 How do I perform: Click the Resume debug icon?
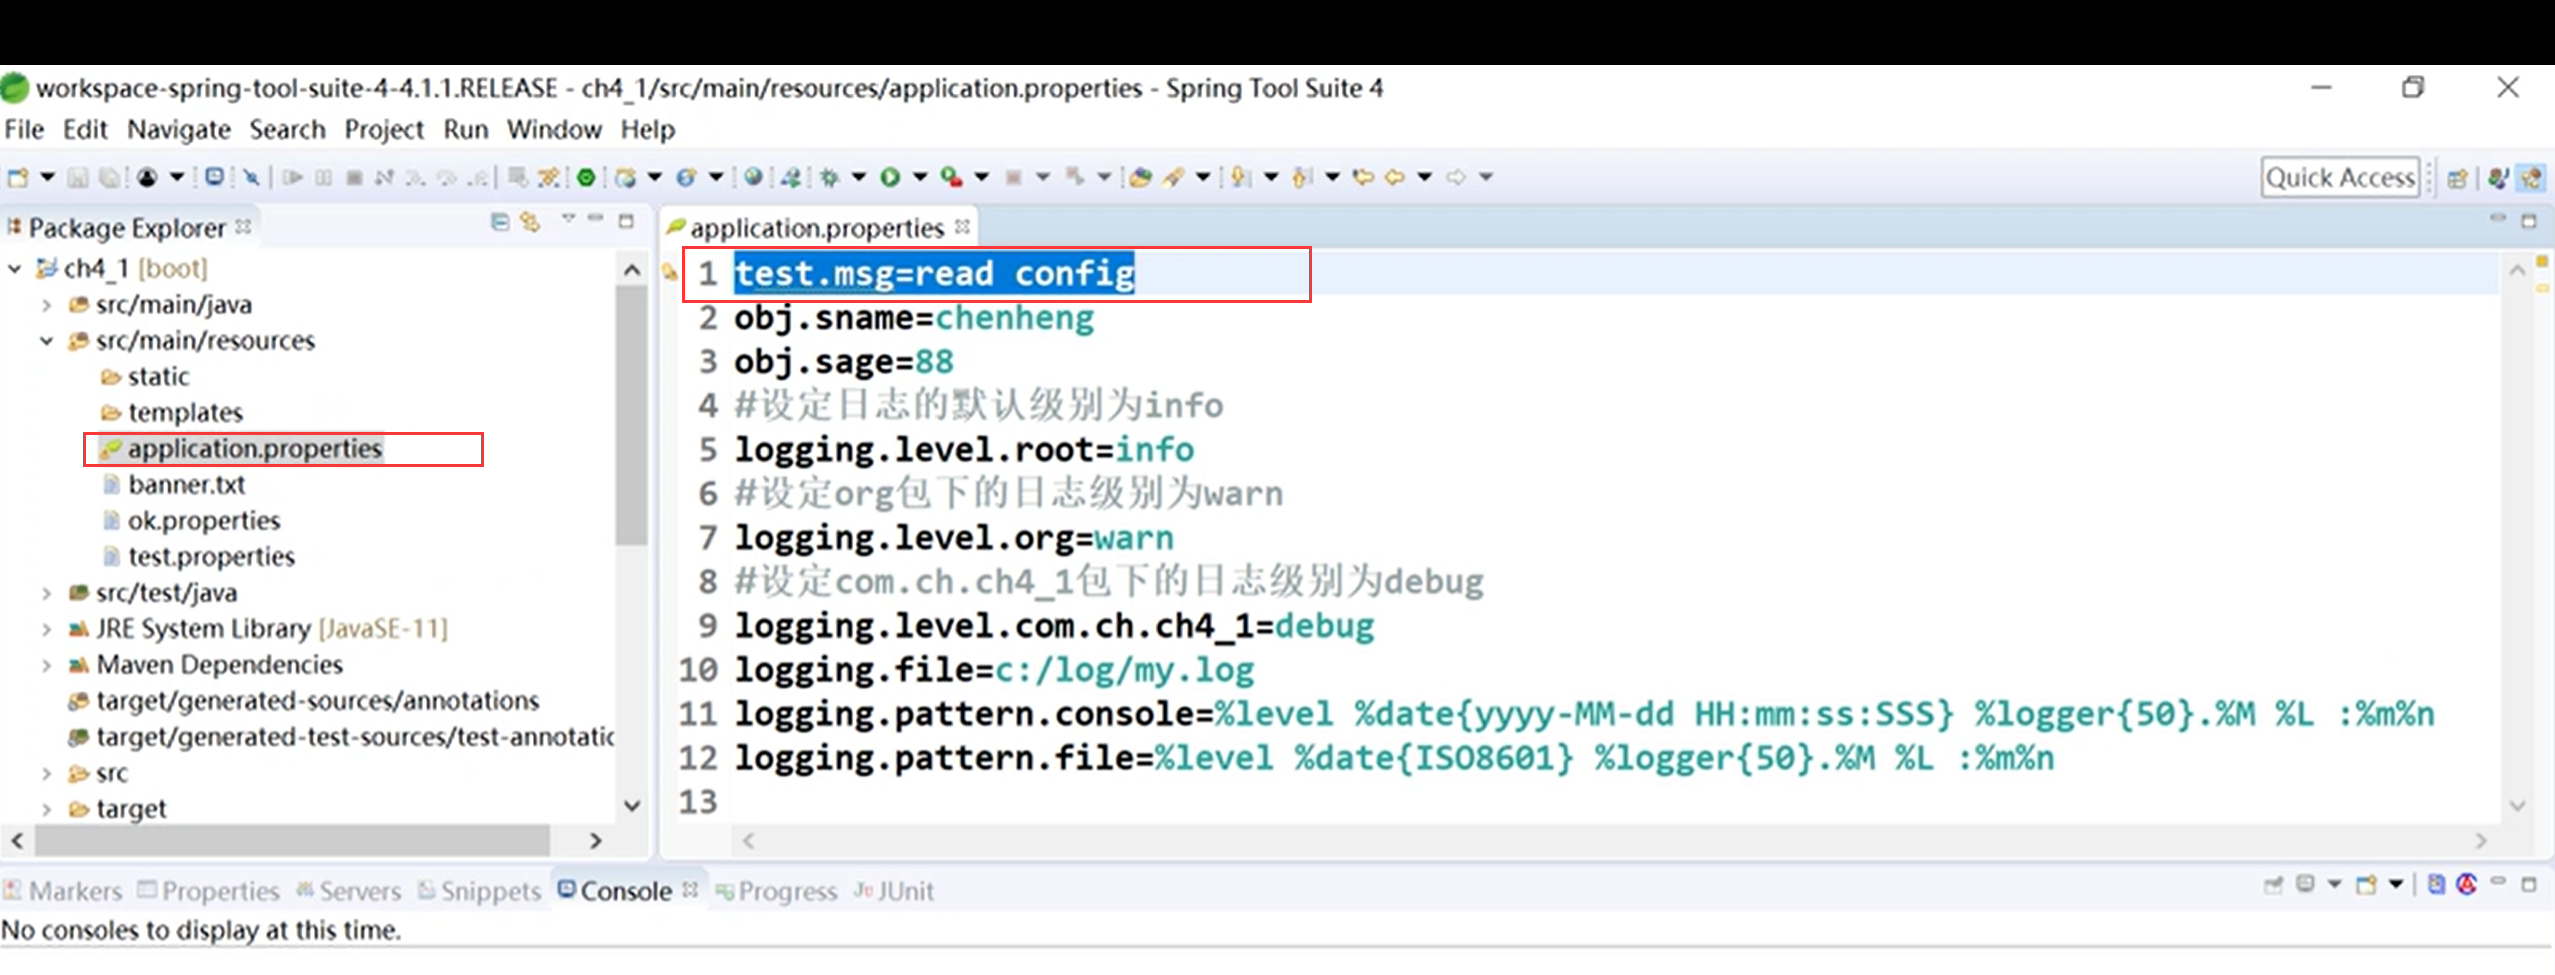point(292,177)
